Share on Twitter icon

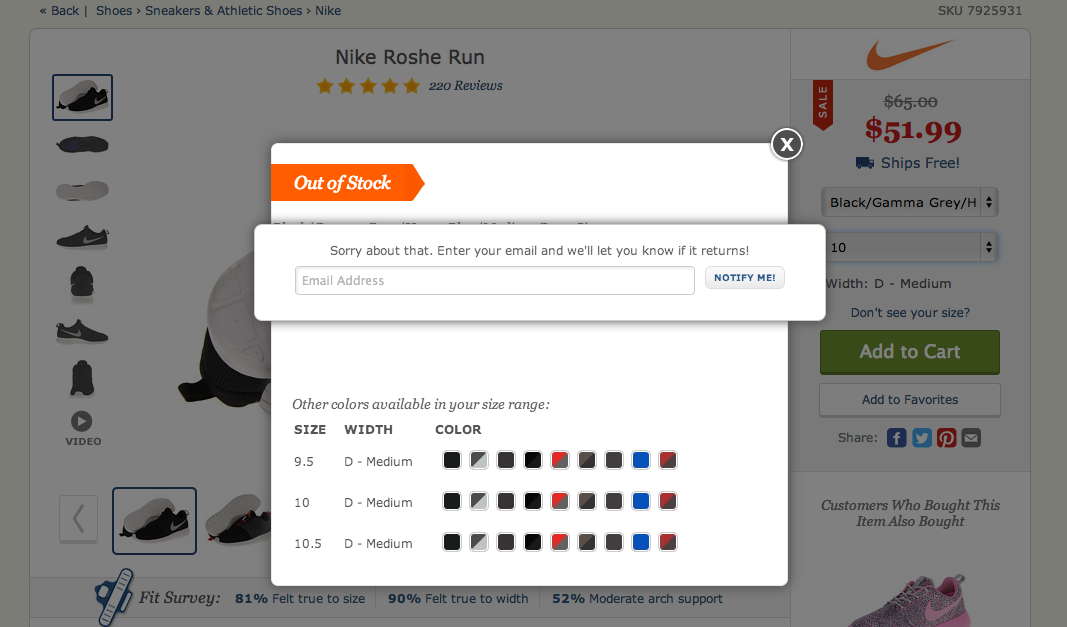[921, 438]
